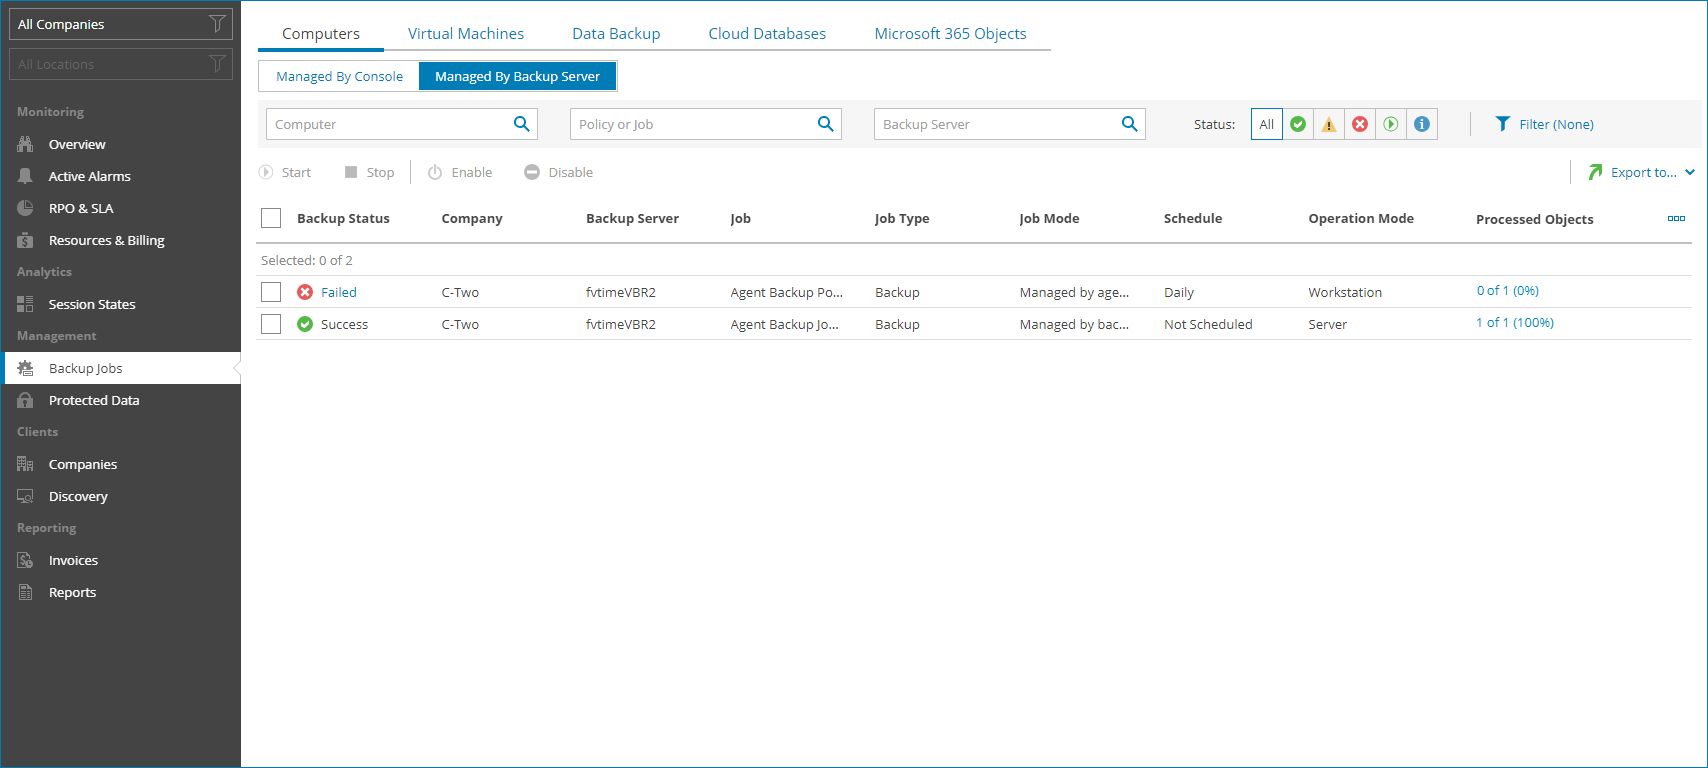
Task: Open Active Alarms in sidebar
Action: [x=89, y=176]
